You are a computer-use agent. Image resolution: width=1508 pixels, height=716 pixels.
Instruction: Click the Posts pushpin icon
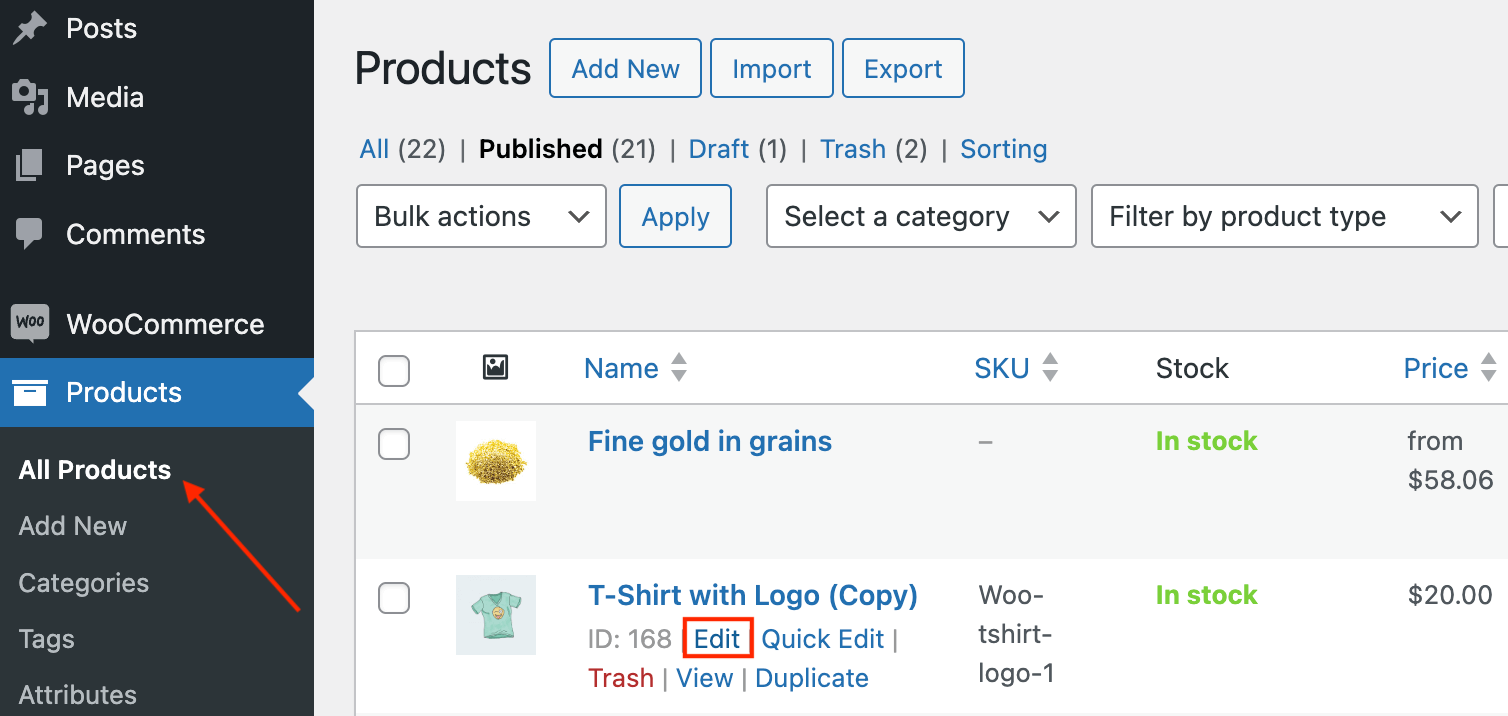30,29
